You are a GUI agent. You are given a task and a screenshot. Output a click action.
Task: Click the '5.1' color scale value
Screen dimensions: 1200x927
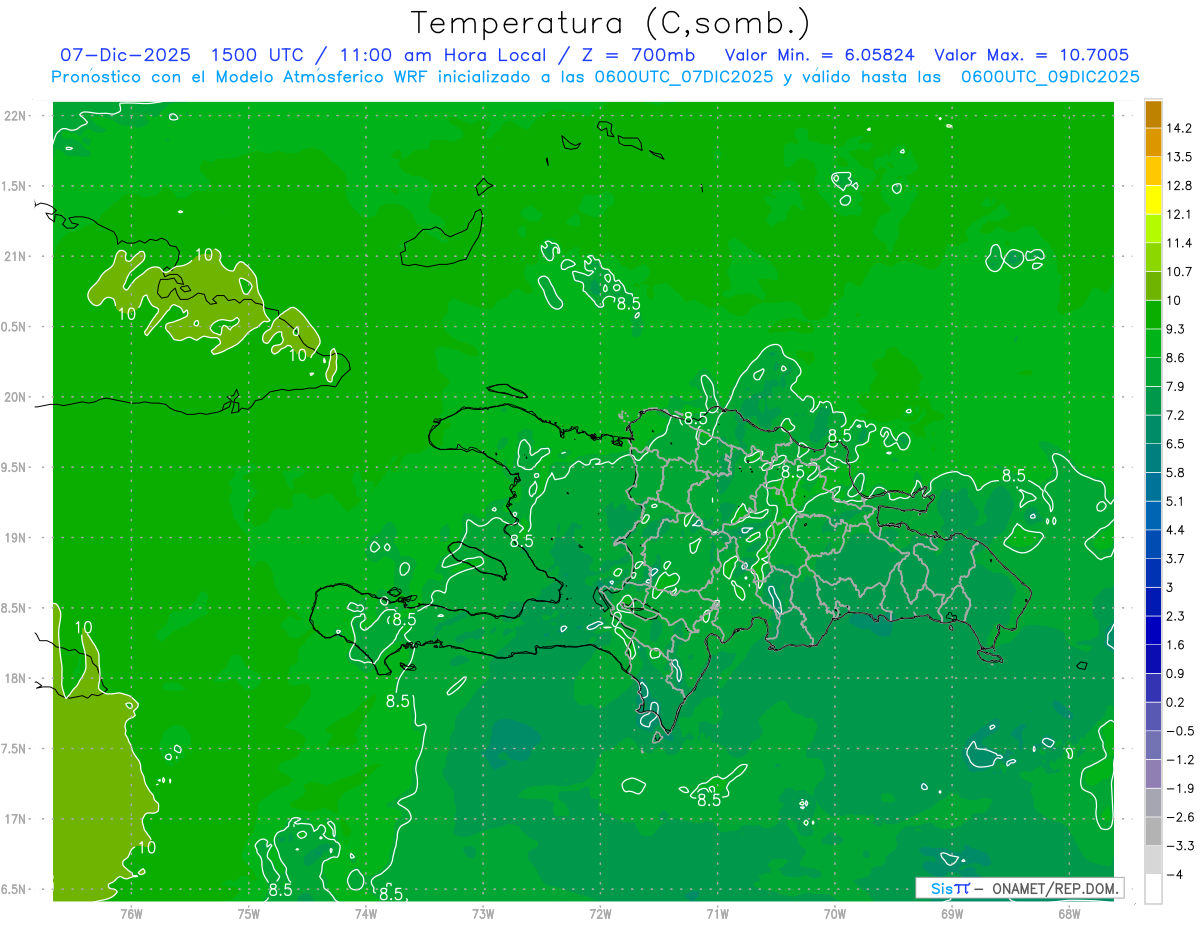pyautogui.click(x=1176, y=501)
